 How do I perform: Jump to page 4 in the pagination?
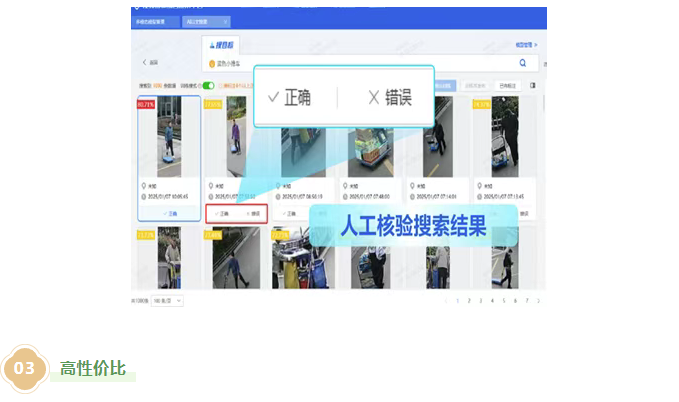[492, 301]
